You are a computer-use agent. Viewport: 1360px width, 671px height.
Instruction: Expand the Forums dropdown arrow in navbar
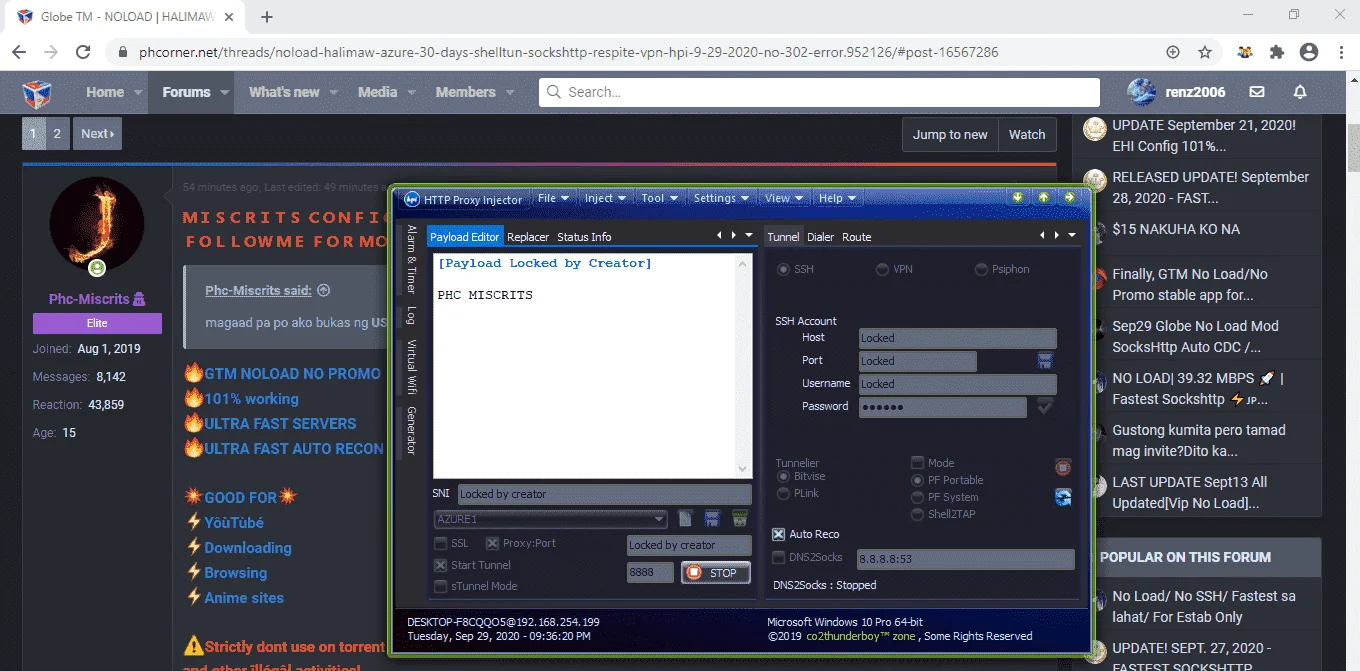[225, 93]
